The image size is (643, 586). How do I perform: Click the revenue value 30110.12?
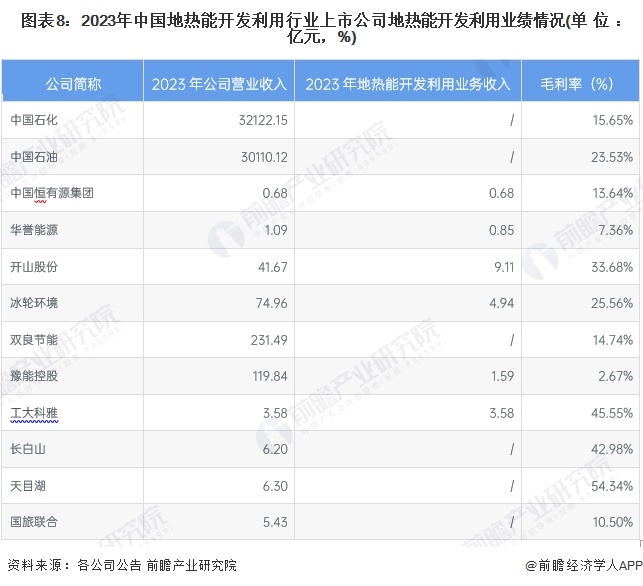264,157
